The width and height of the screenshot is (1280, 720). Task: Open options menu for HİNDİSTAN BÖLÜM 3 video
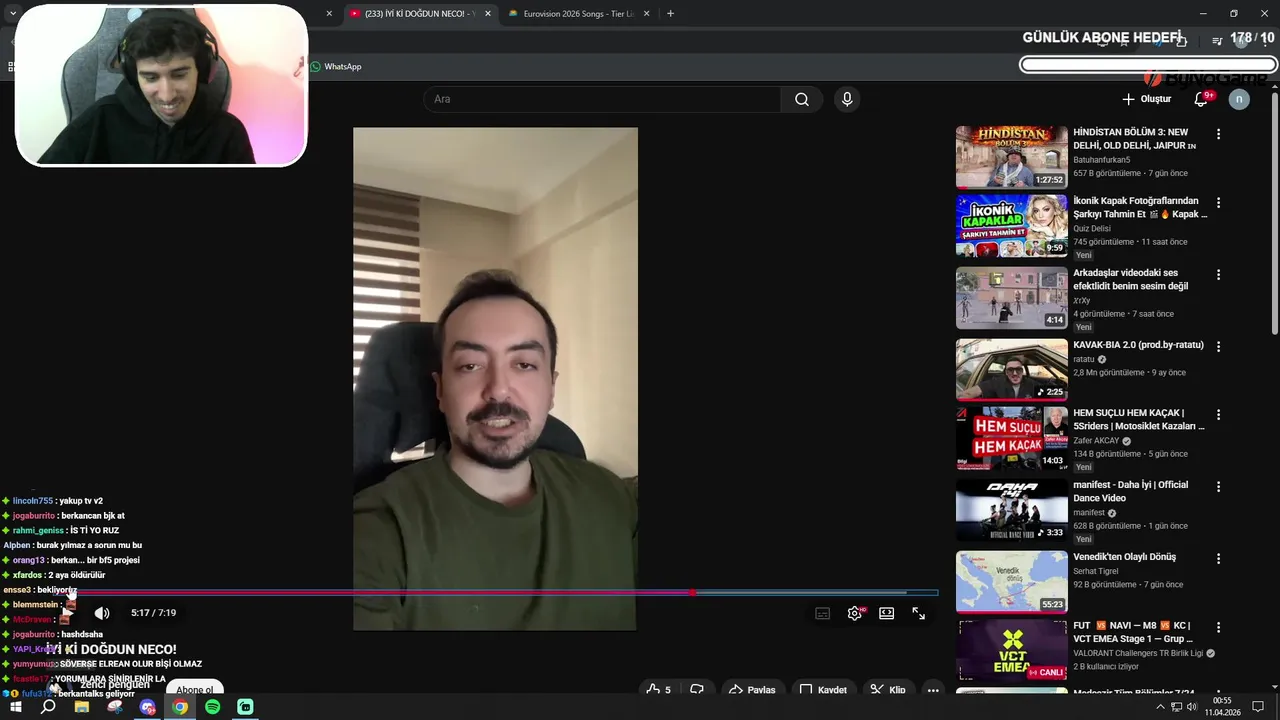1218,134
